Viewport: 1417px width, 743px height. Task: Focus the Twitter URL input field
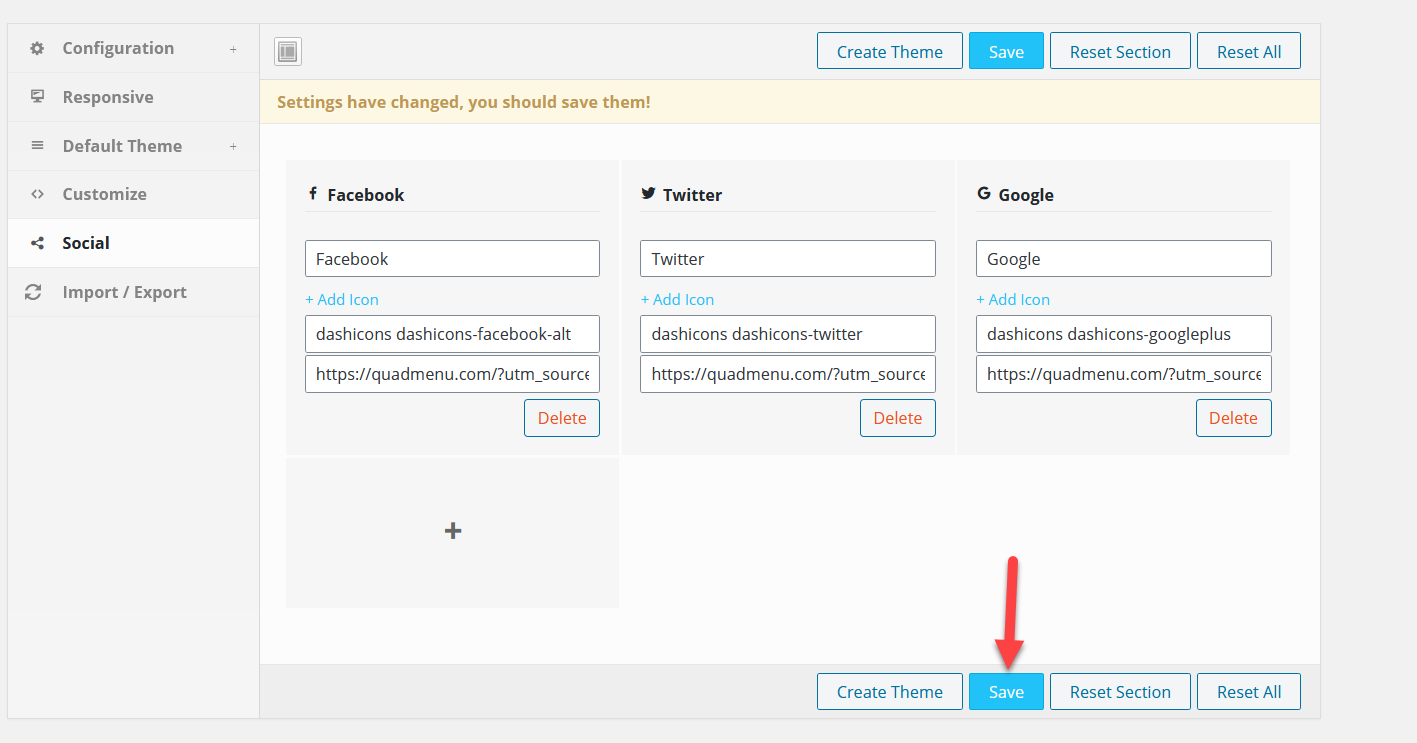788,374
